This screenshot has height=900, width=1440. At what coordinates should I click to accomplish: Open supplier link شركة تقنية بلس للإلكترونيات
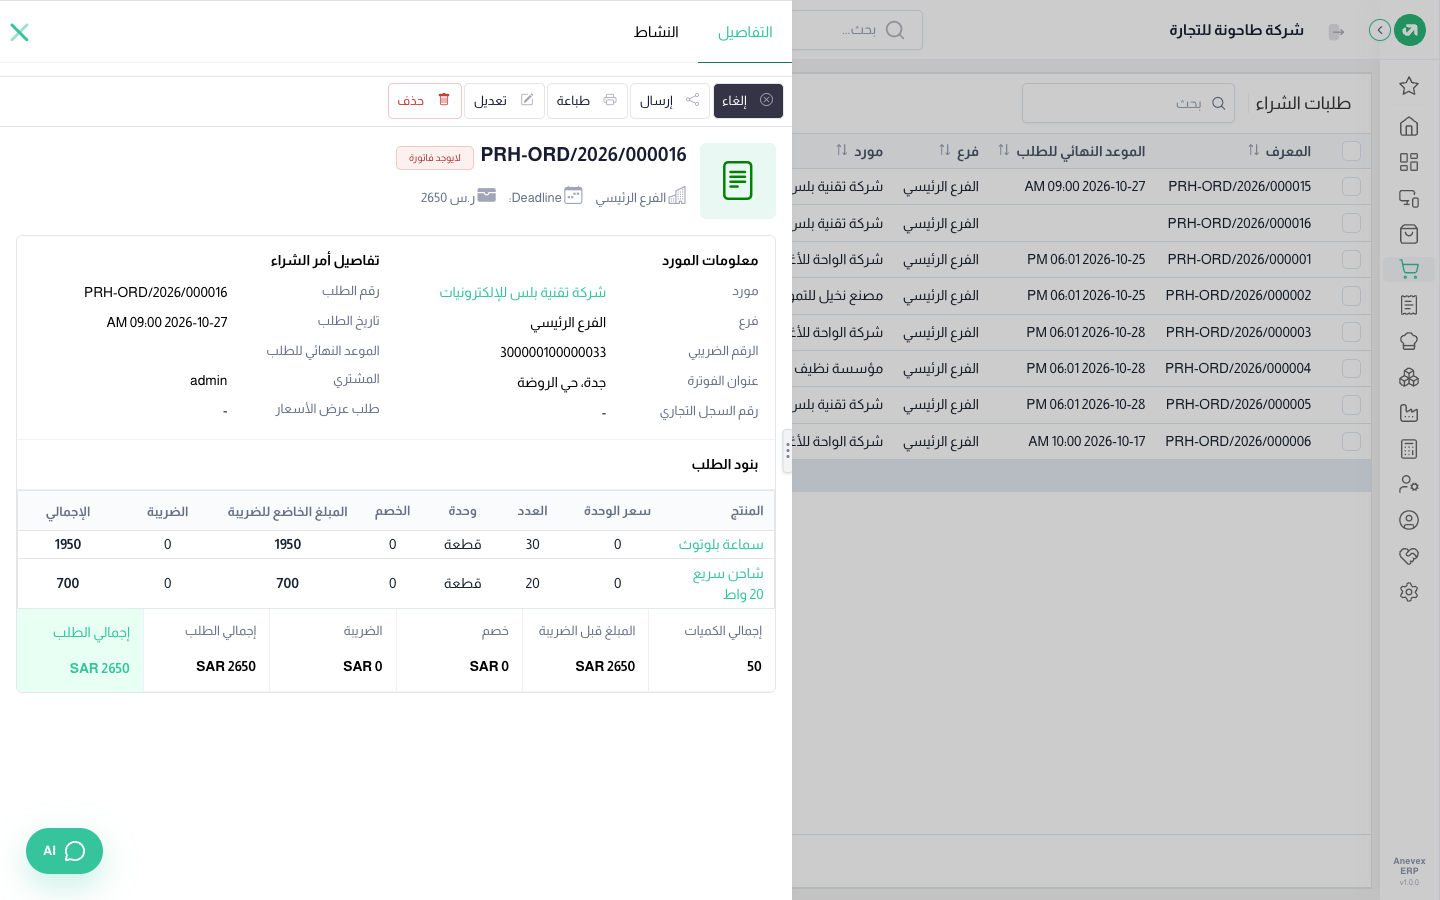[x=523, y=292]
